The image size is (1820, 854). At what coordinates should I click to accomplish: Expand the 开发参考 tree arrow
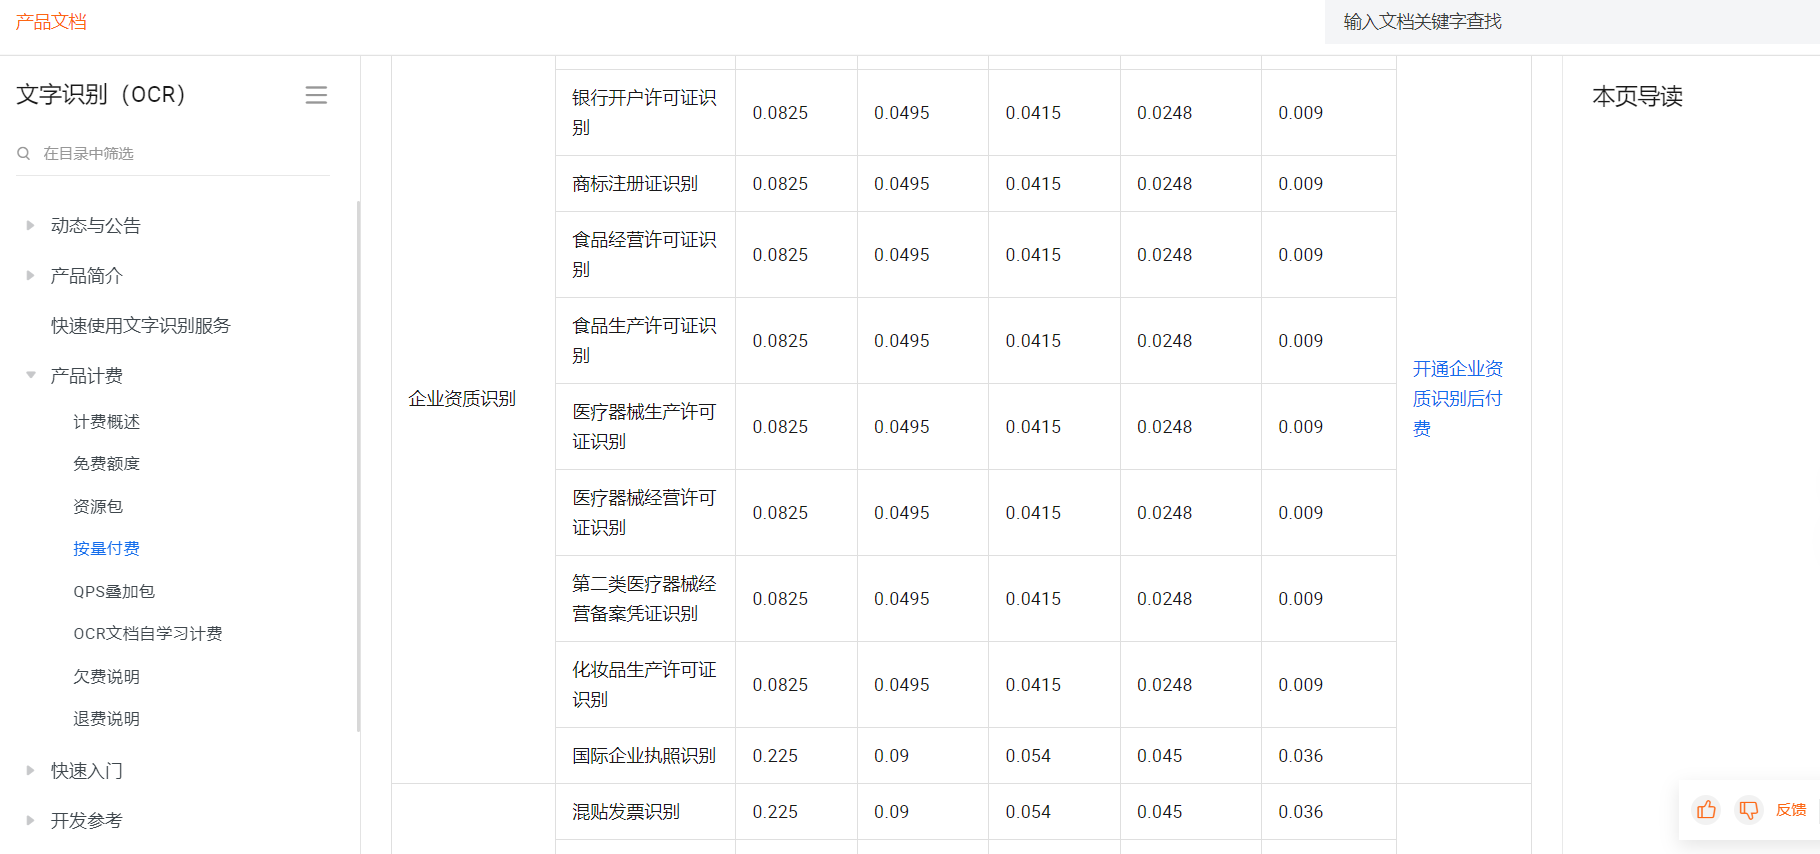pyautogui.click(x=30, y=820)
